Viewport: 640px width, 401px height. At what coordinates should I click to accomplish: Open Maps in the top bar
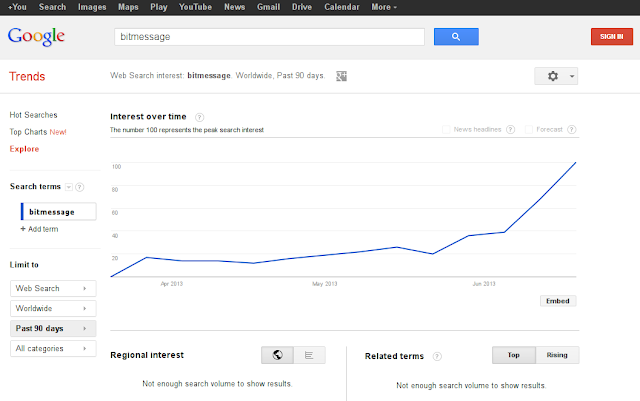pos(128,7)
